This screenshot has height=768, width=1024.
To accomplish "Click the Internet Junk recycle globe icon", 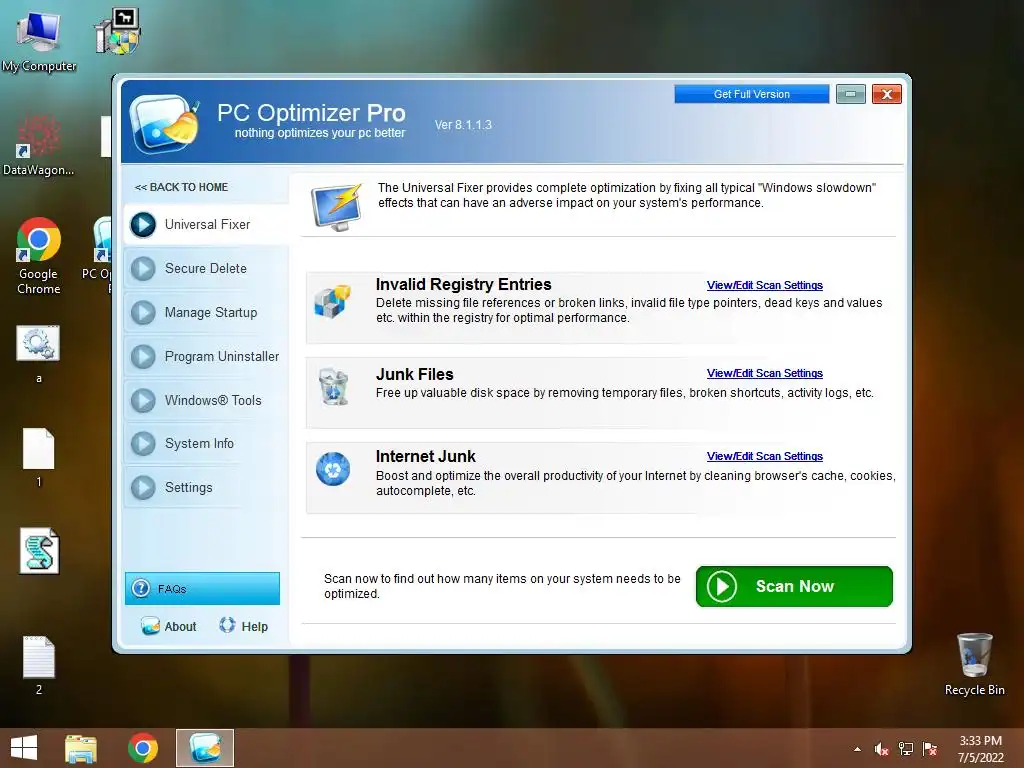I will tap(333, 469).
